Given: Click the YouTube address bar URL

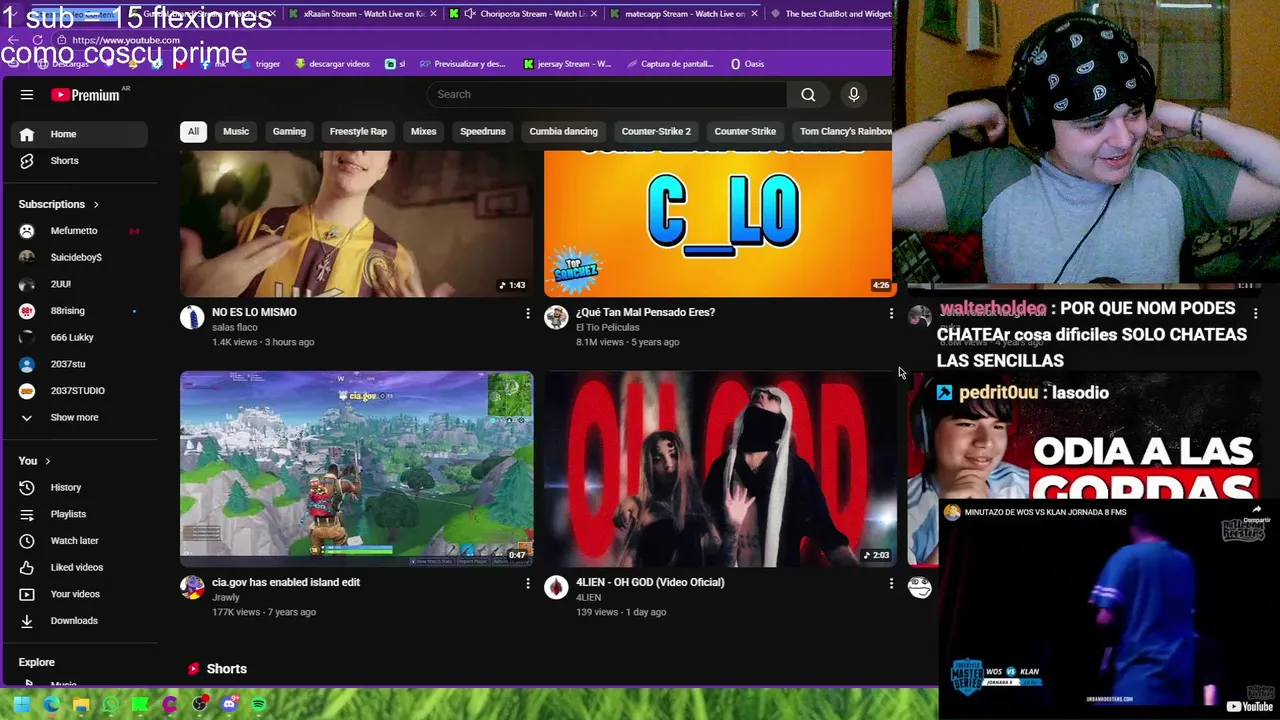Looking at the screenshot, I should [x=126, y=41].
